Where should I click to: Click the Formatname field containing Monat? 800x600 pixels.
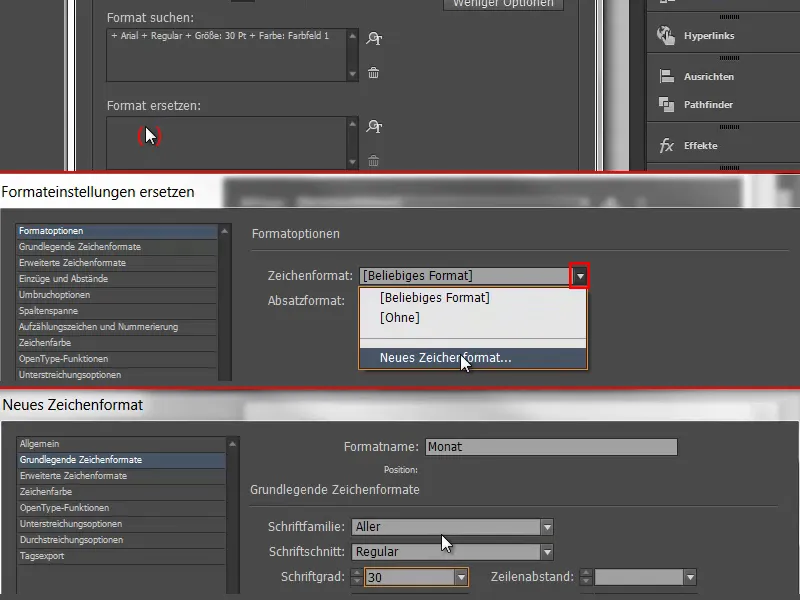[552, 447]
